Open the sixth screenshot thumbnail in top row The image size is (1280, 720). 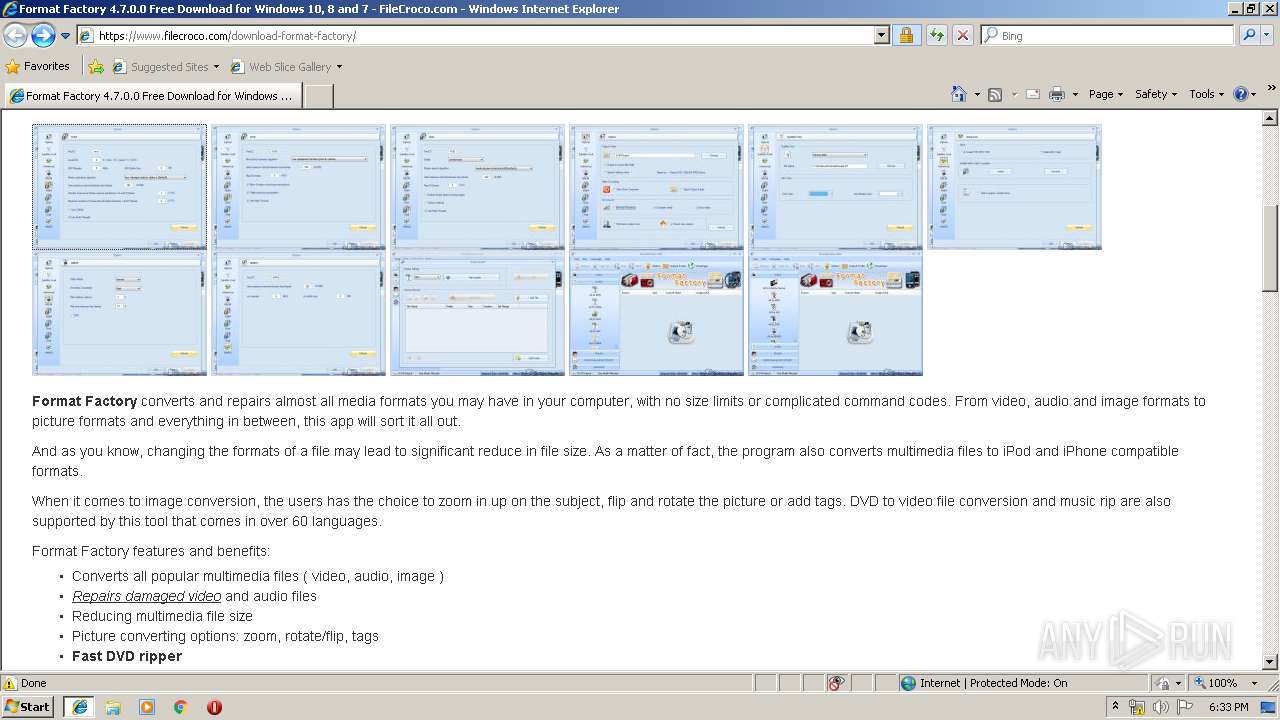click(x=1015, y=187)
